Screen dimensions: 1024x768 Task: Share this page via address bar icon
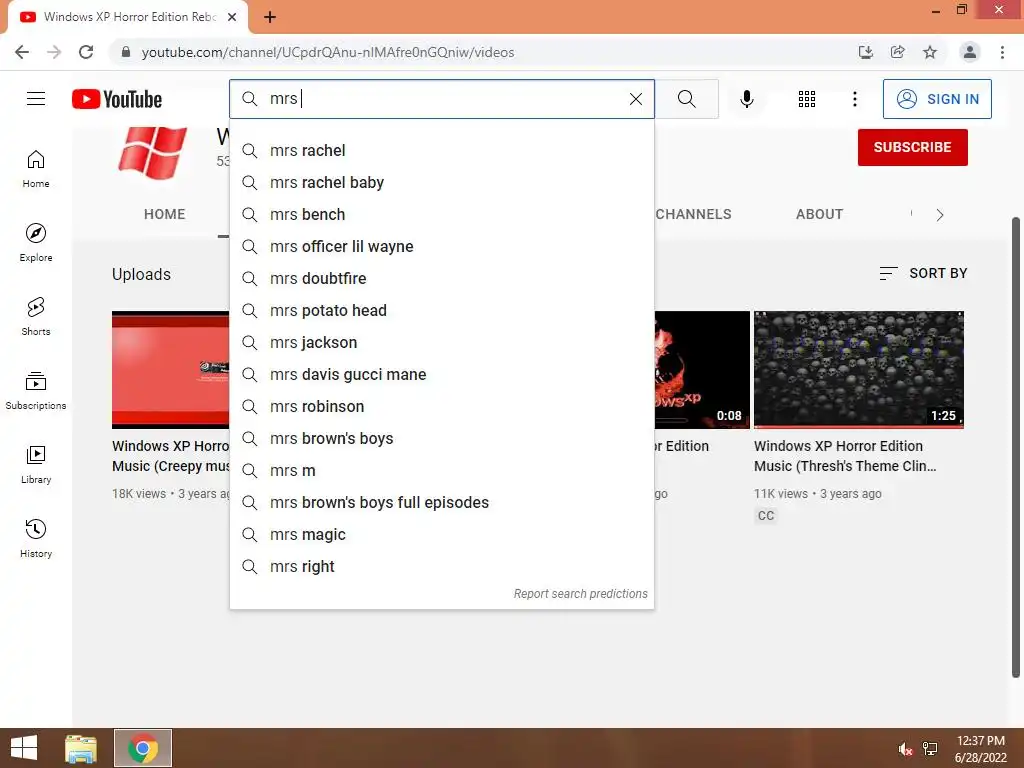897,52
